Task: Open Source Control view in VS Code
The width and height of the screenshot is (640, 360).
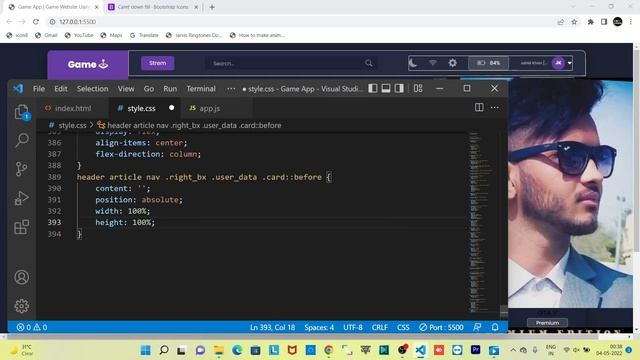Action: point(21,169)
